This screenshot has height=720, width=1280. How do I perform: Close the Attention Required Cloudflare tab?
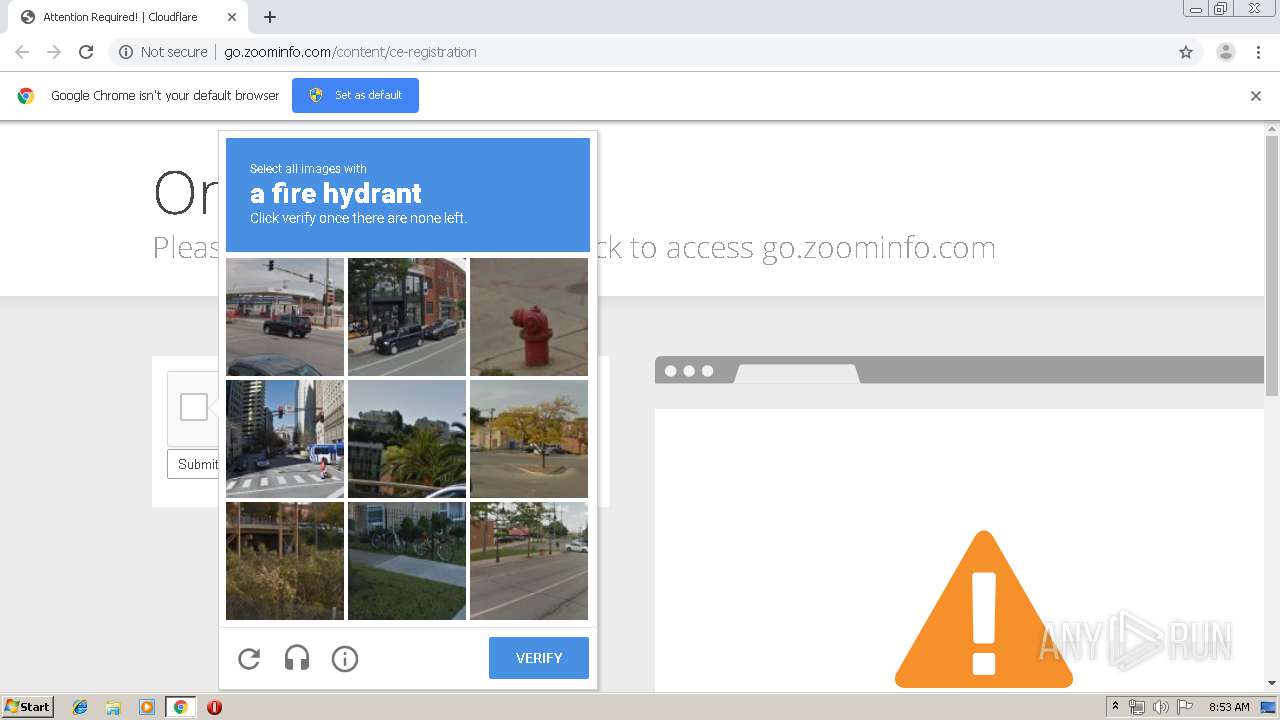click(232, 17)
